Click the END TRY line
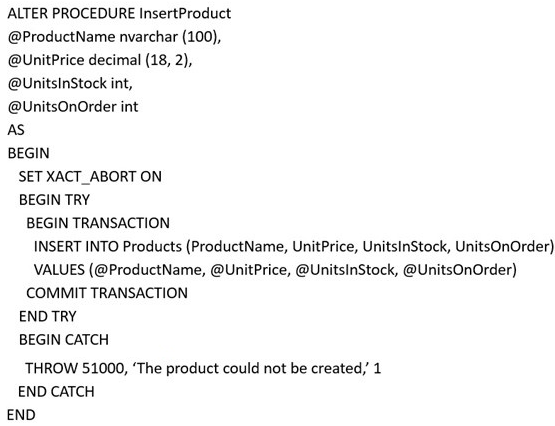The height and width of the screenshot is (426, 555). (48, 316)
